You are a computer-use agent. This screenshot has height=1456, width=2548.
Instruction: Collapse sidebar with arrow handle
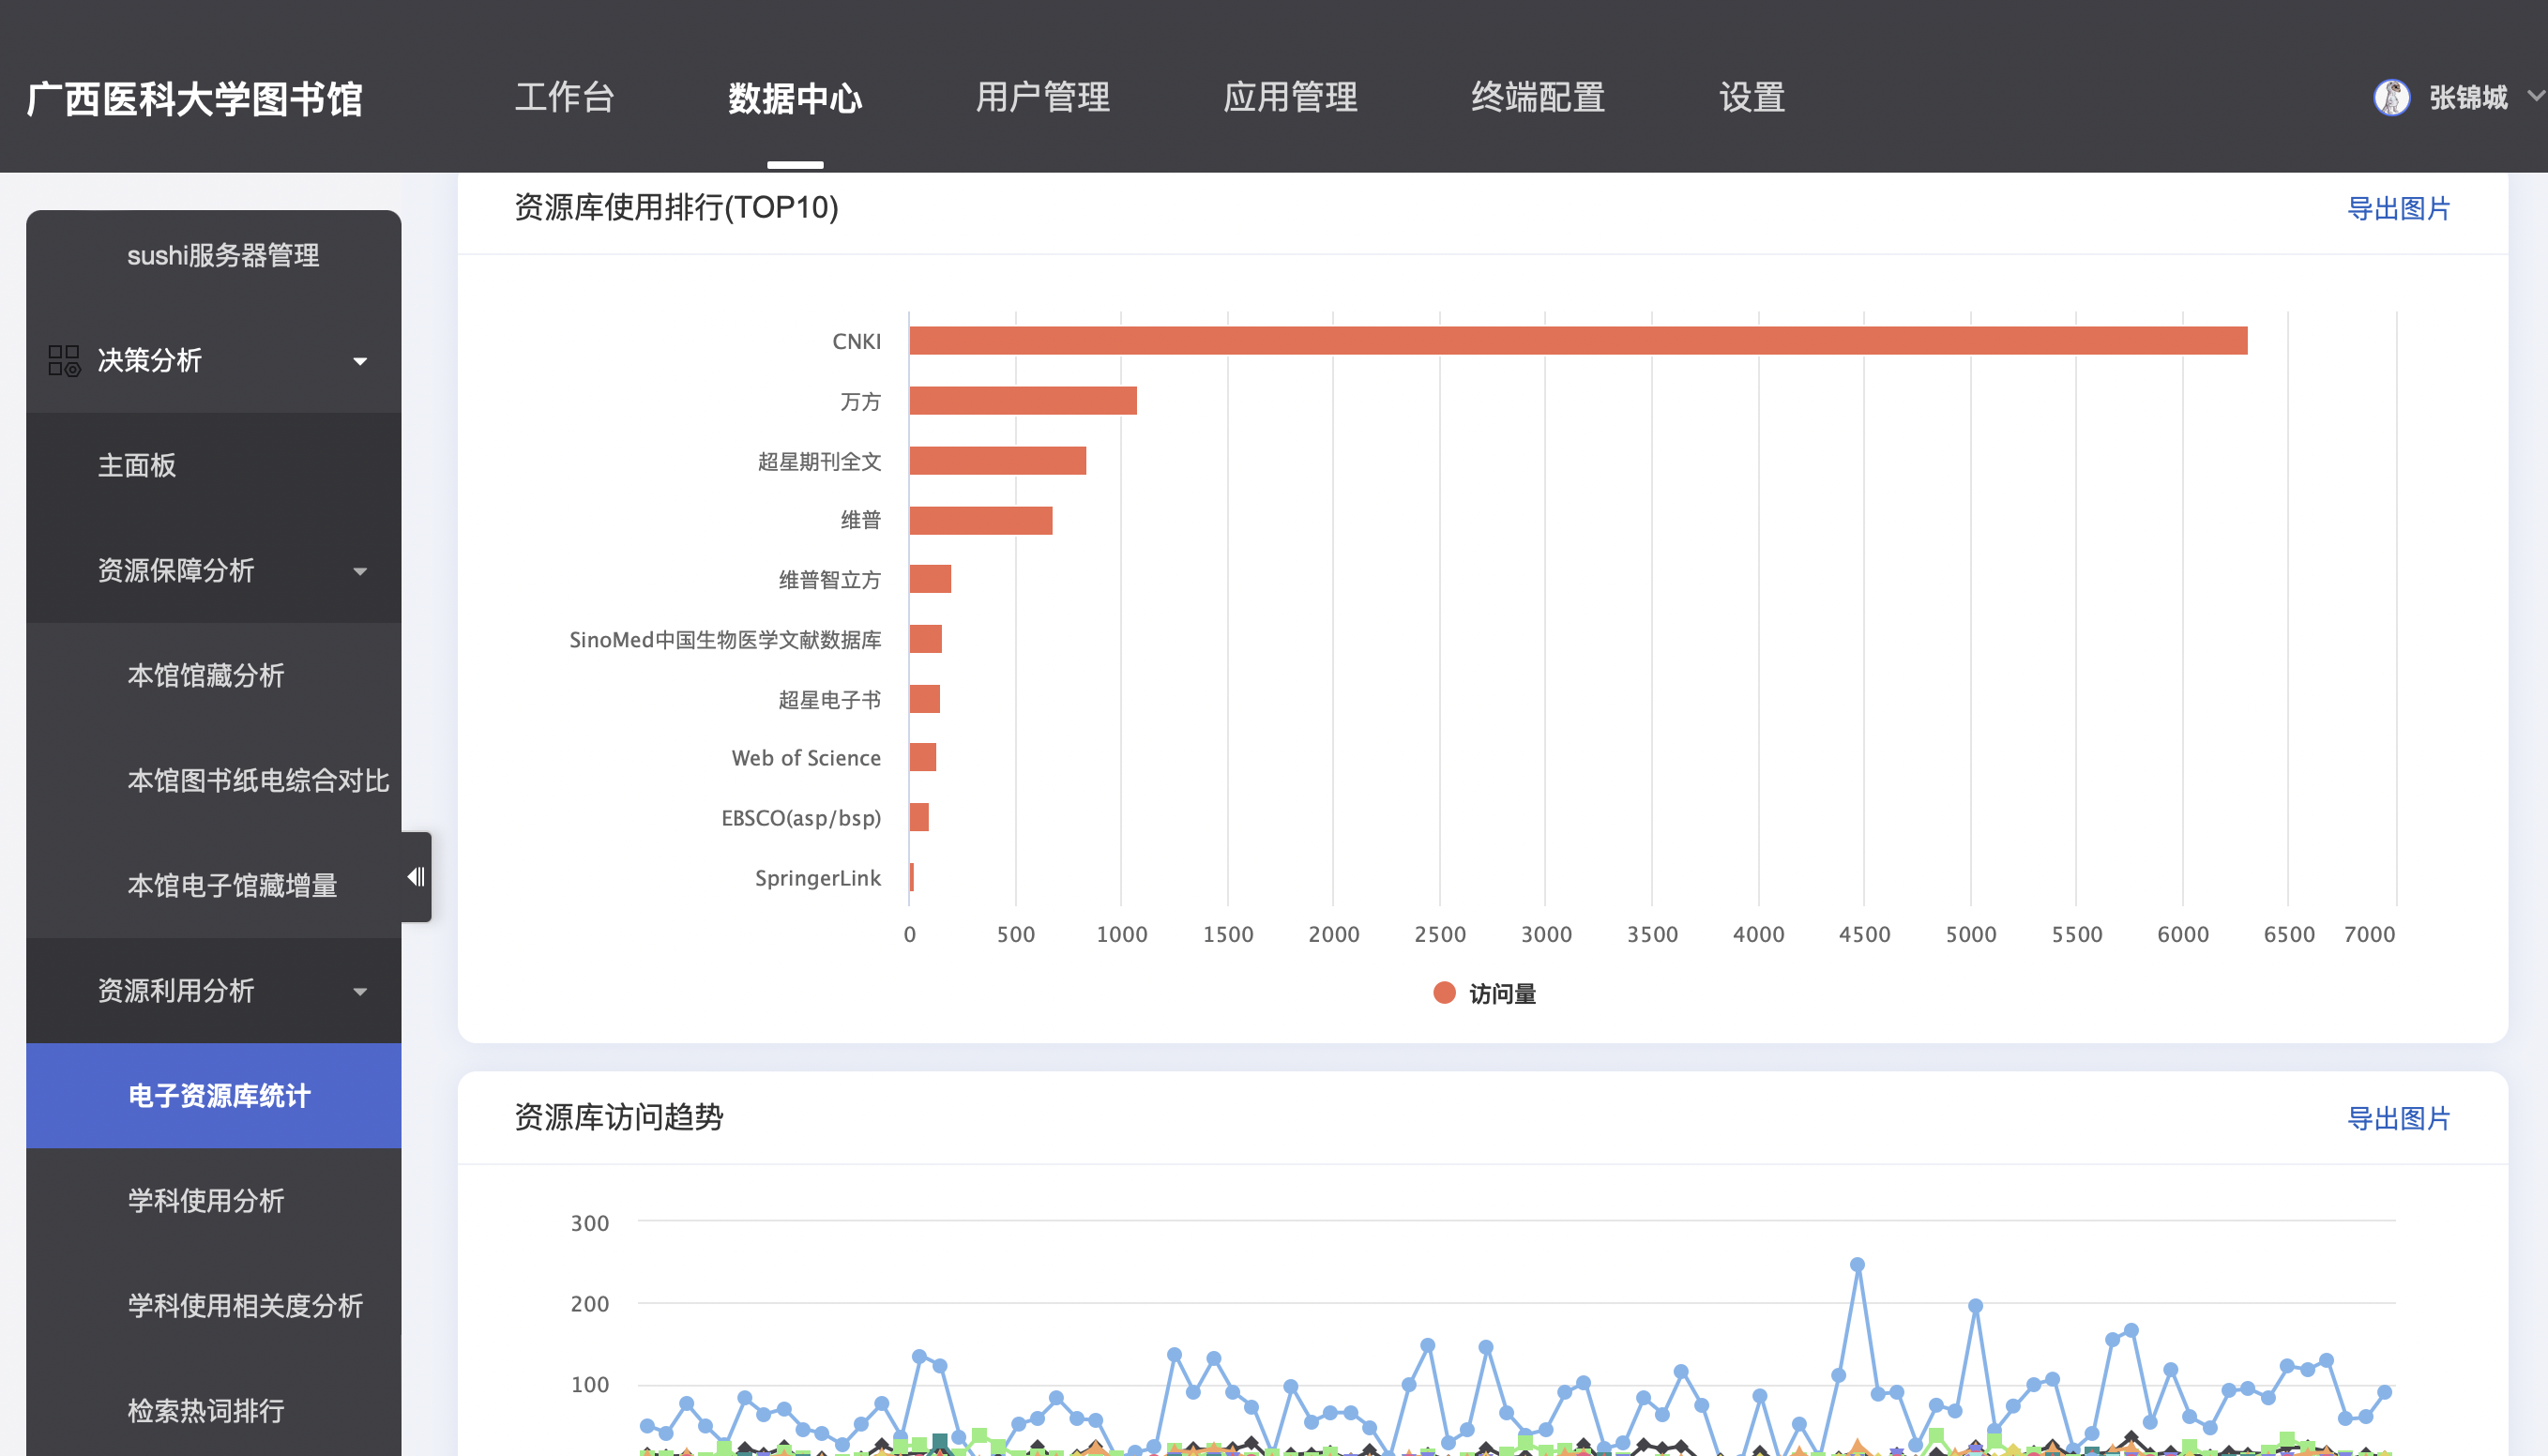(x=416, y=877)
